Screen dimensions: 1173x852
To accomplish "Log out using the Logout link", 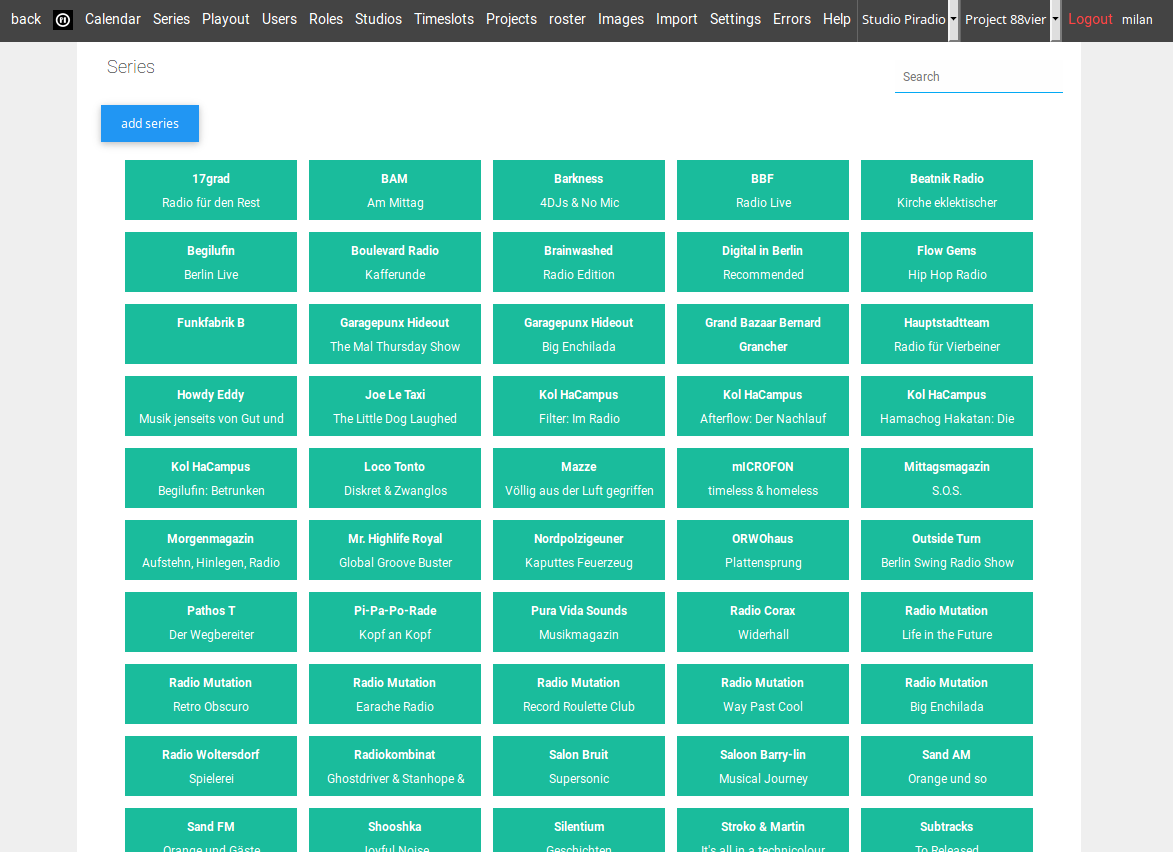I will point(1090,19).
